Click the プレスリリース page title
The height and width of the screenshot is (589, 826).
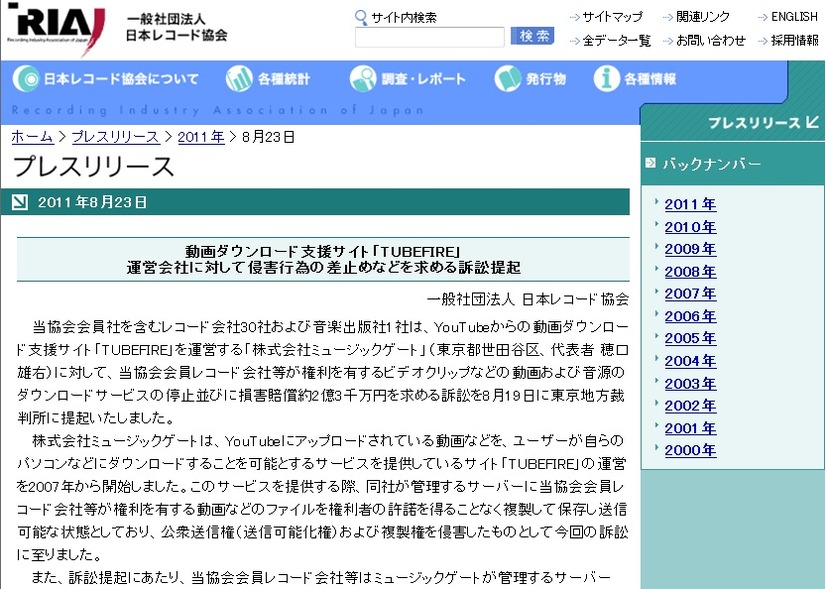[93, 167]
